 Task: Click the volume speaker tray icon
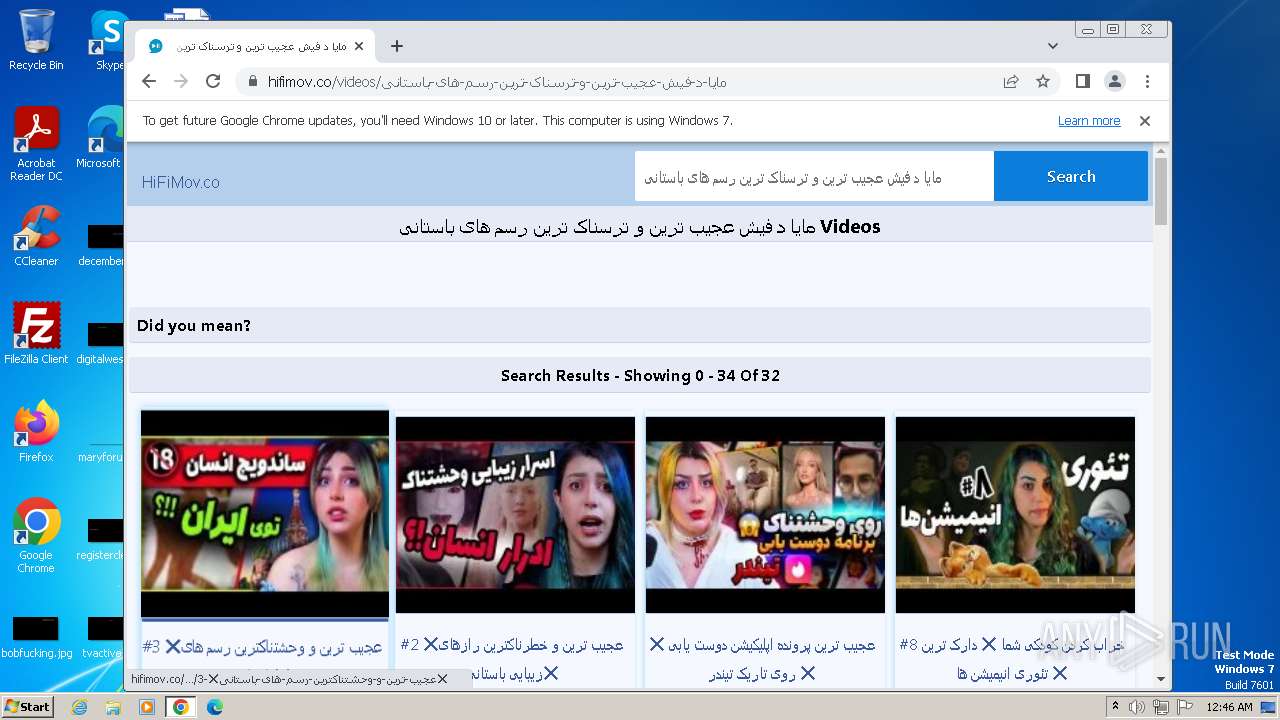point(1137,707)
